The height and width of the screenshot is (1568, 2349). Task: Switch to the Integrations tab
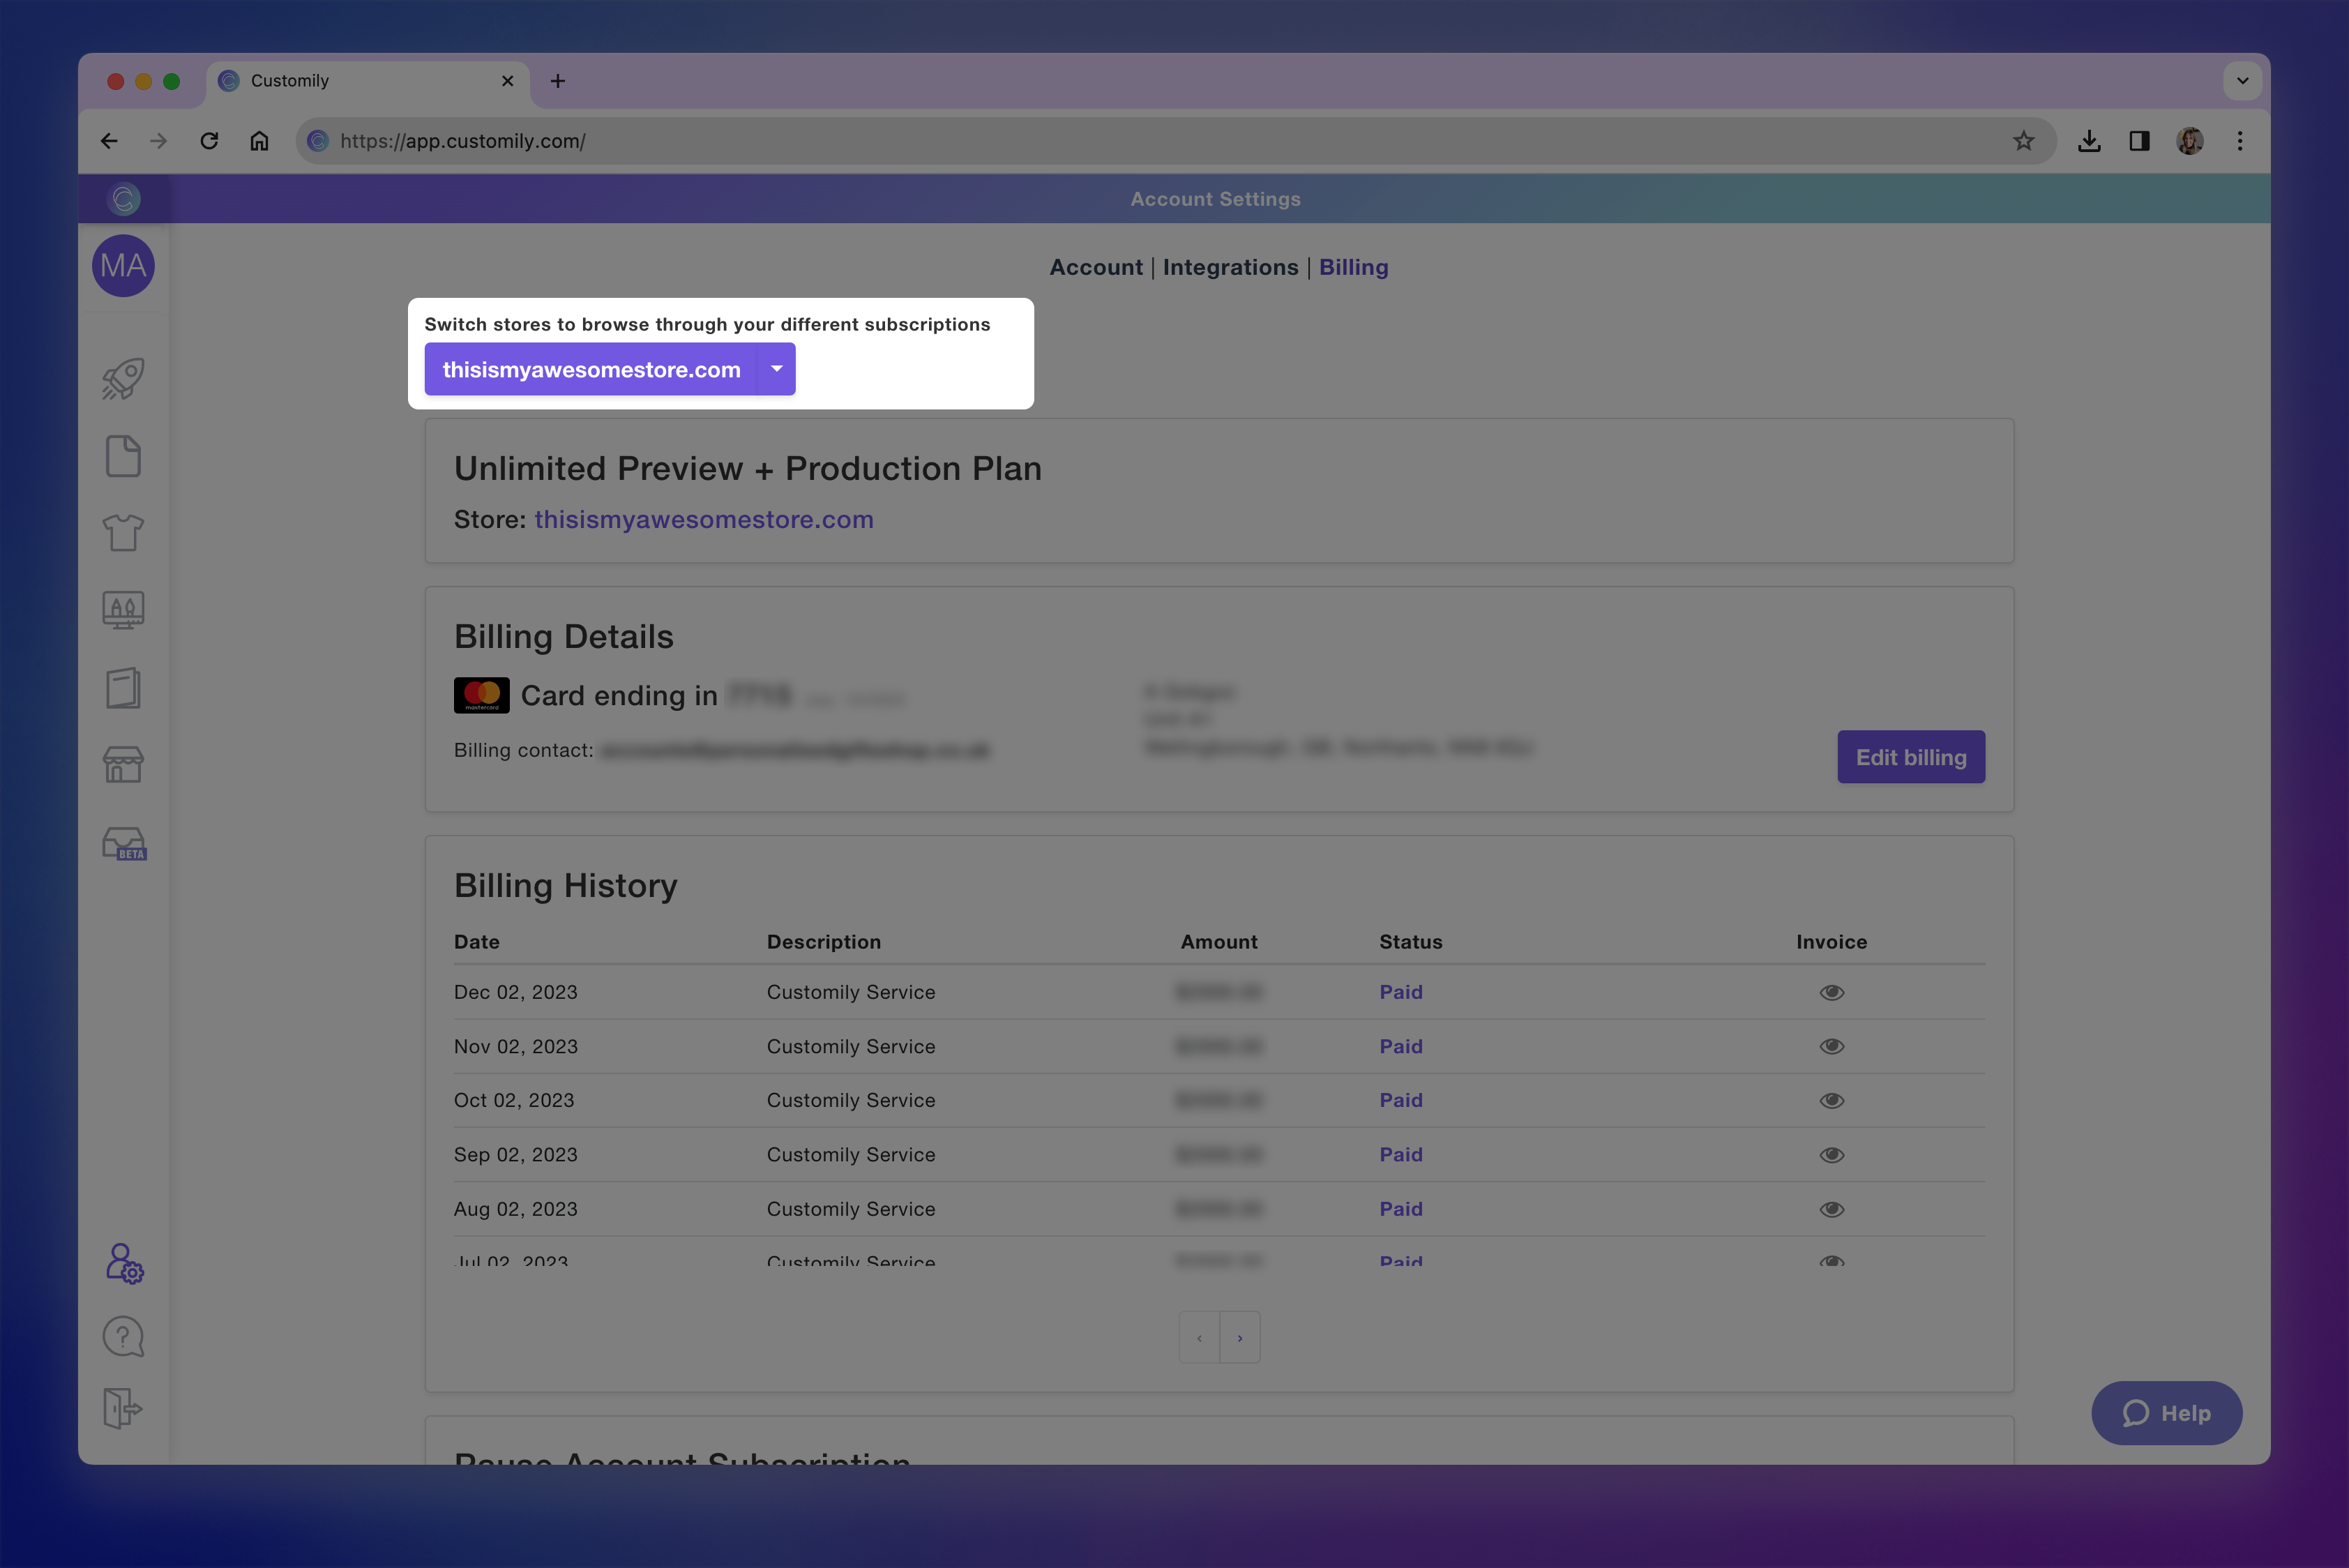pos(1230,267)
